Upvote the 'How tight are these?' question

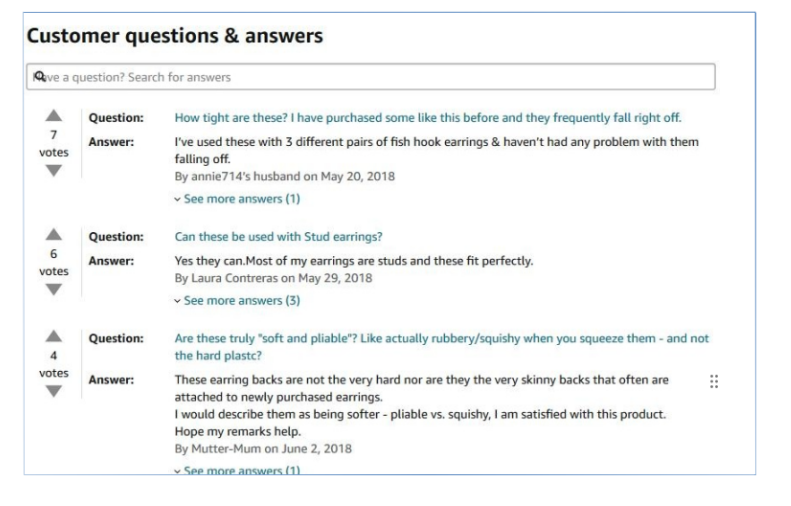pos(54,115)
